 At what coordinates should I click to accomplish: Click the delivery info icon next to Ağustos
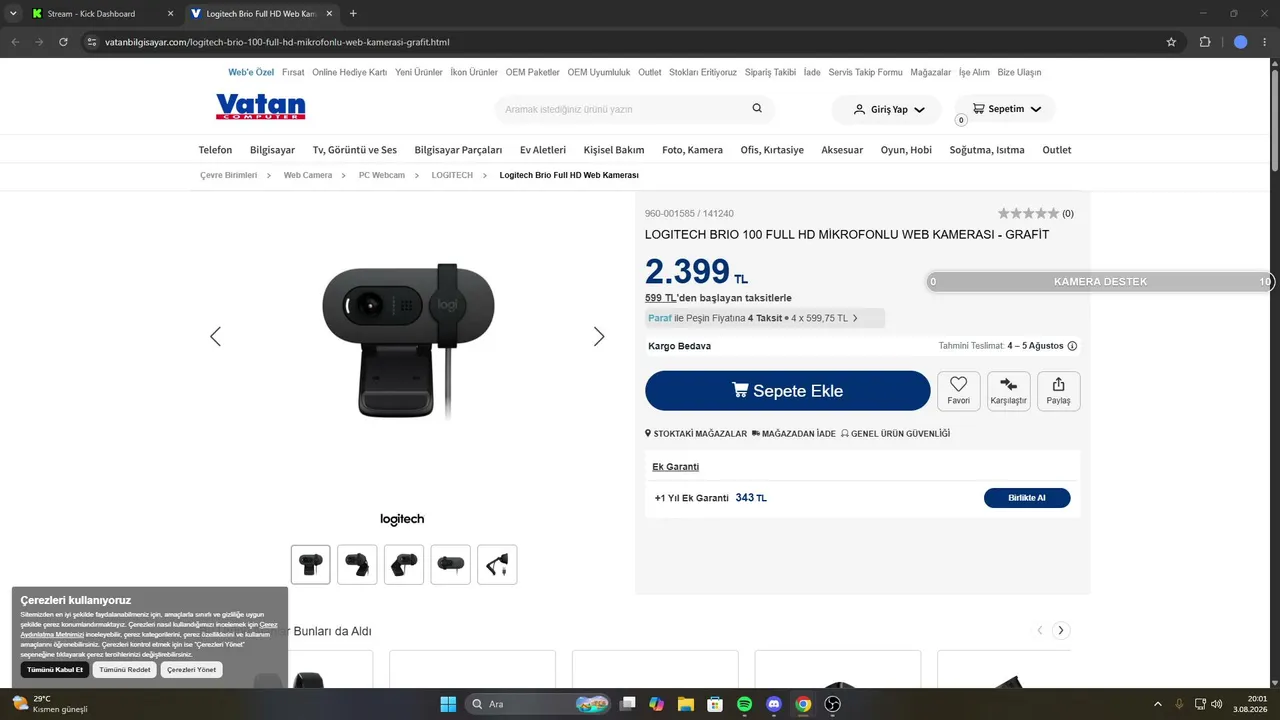[x=1072, y=346]
